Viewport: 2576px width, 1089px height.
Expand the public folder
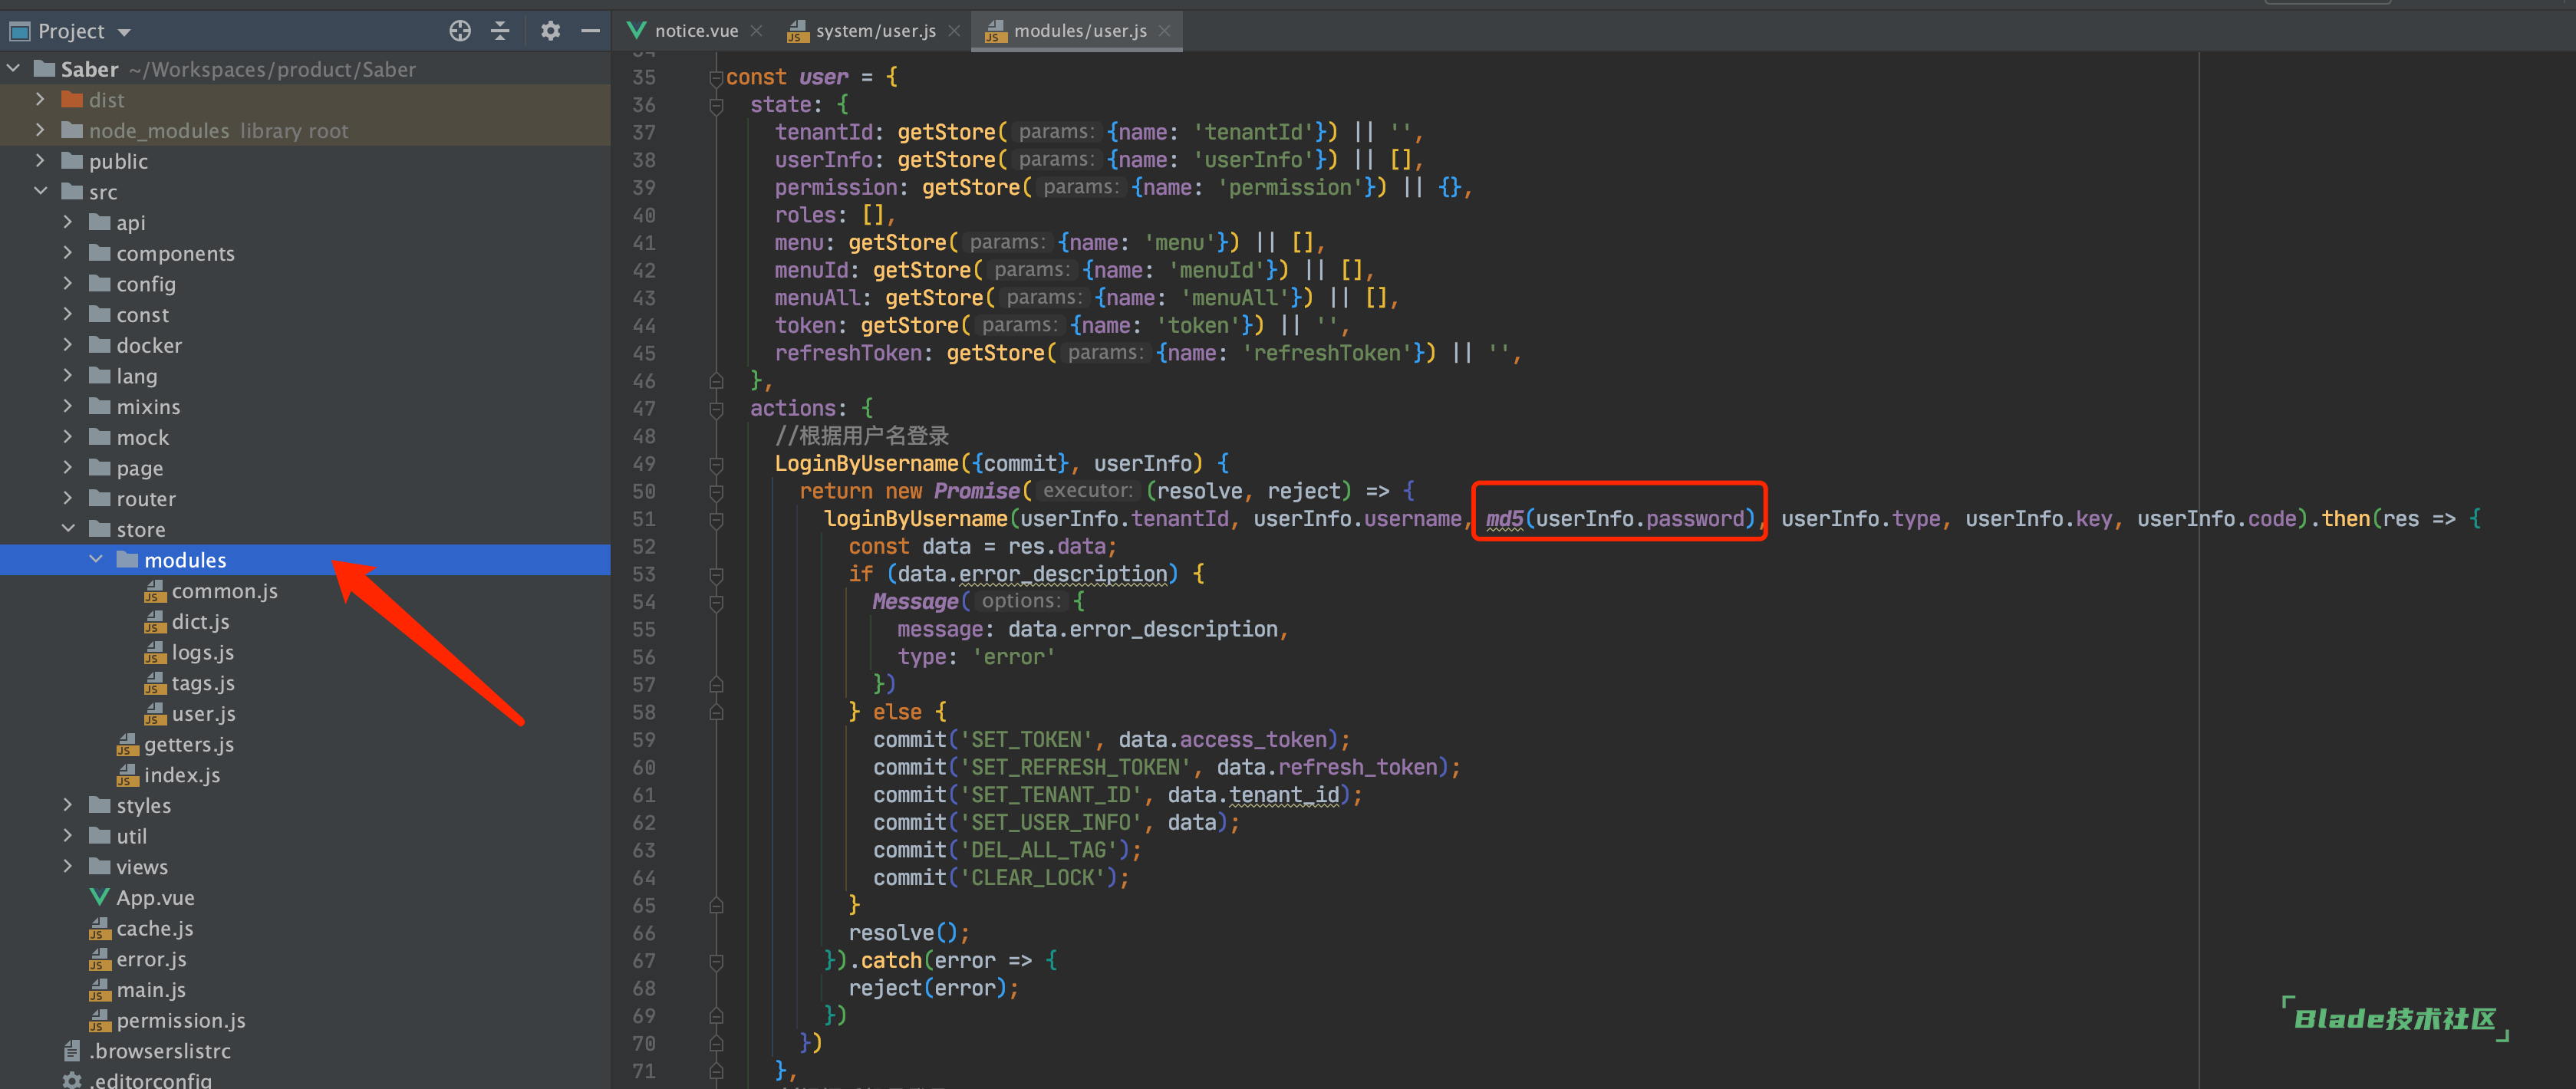pos(41,161)
